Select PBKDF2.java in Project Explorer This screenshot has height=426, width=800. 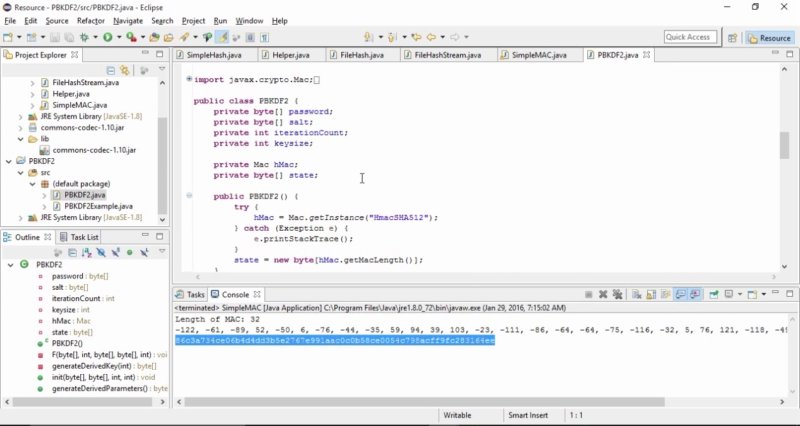[x=85, y=195]
